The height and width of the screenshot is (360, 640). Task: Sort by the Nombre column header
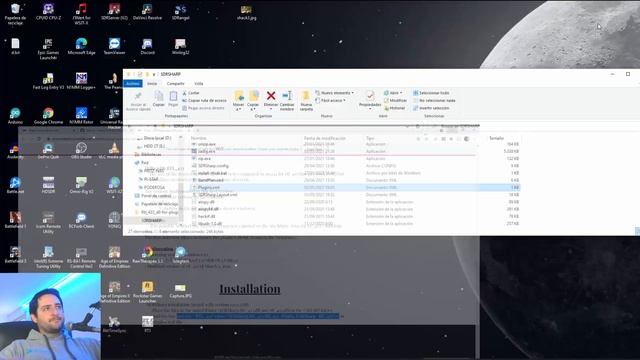point(198,138)
